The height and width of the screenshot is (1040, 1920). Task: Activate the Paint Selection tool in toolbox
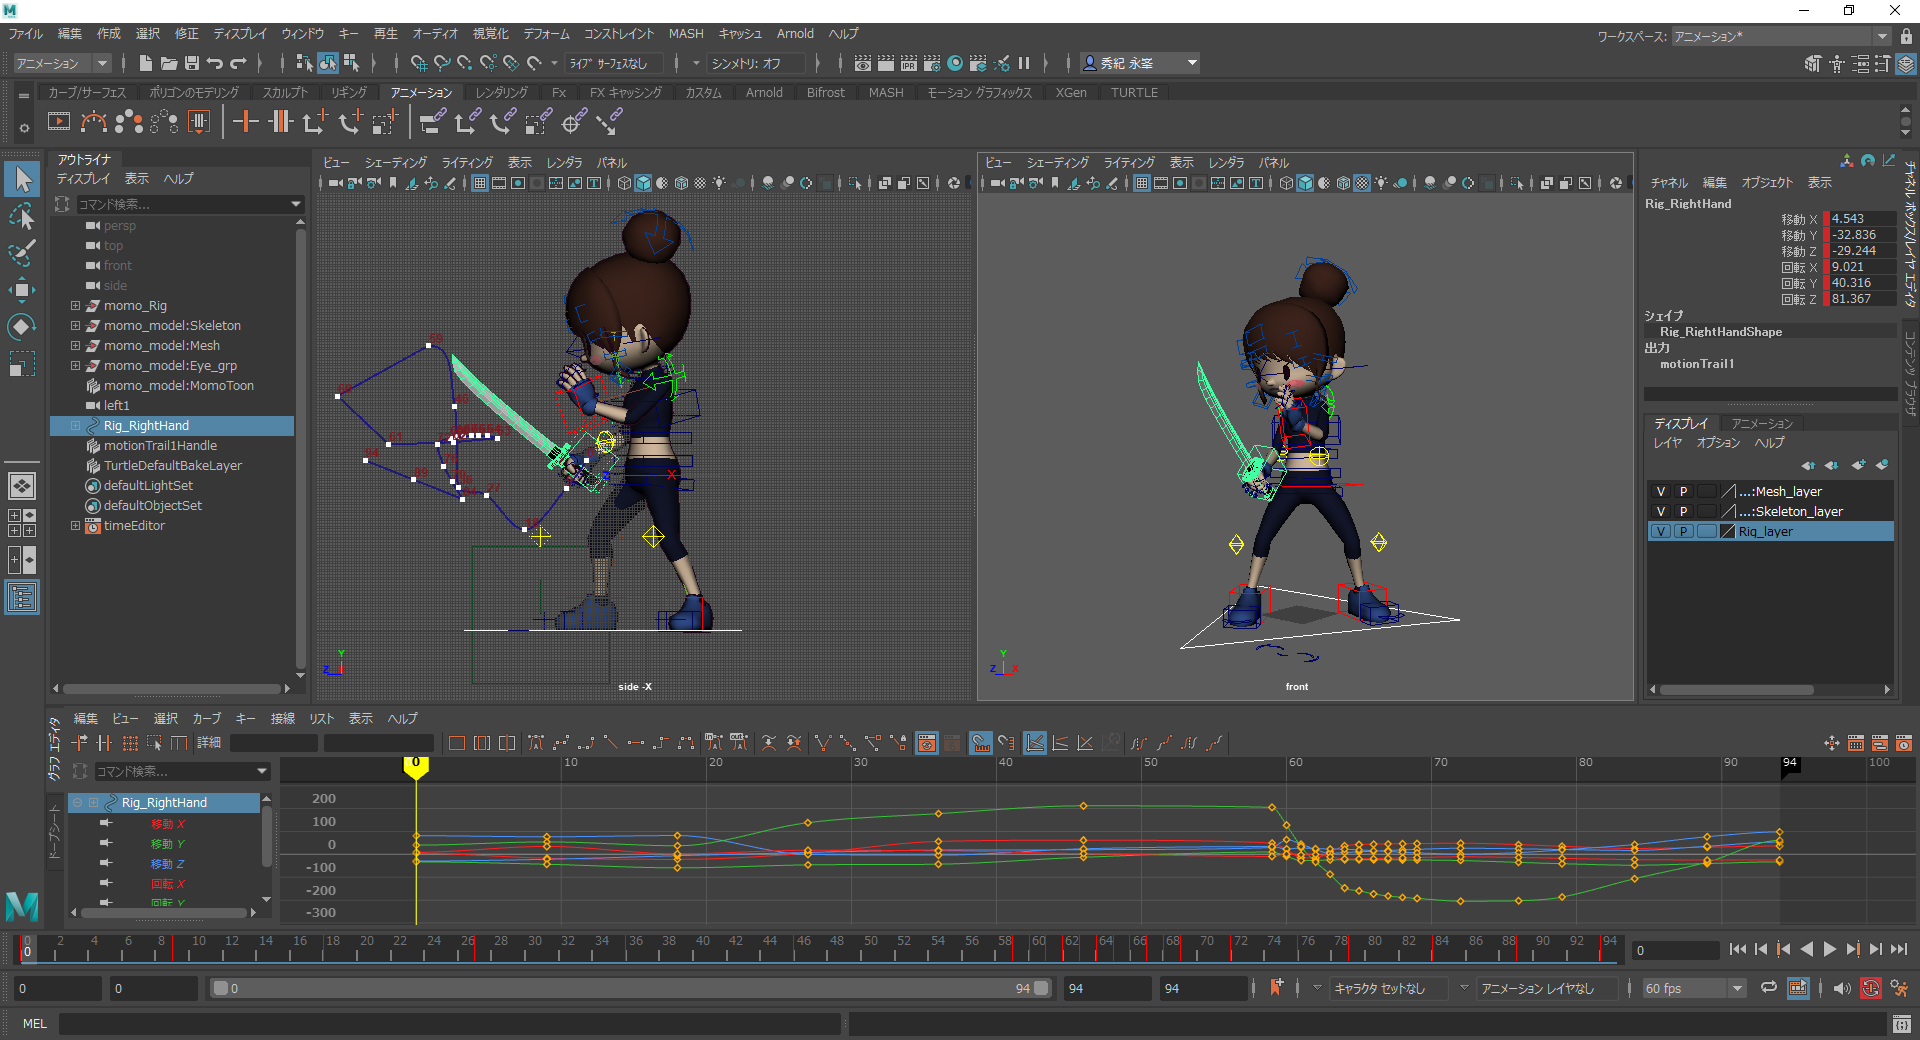22,253
